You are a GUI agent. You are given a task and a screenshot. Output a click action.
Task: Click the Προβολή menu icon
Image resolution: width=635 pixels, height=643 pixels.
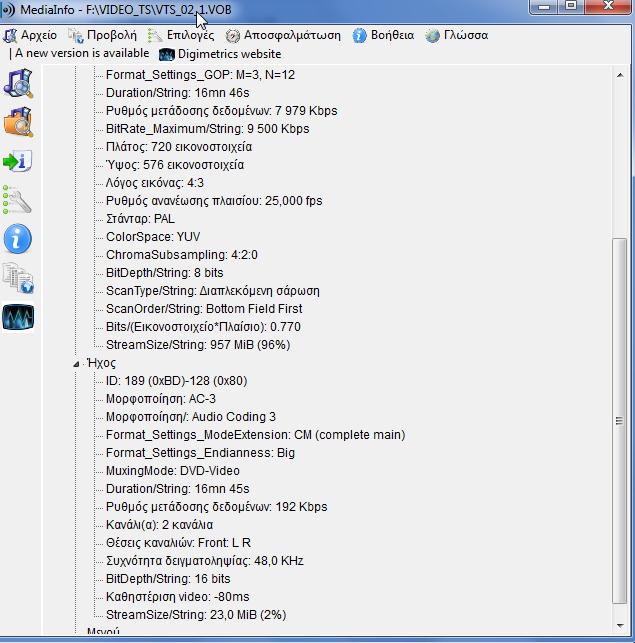(x=76, y=36)
